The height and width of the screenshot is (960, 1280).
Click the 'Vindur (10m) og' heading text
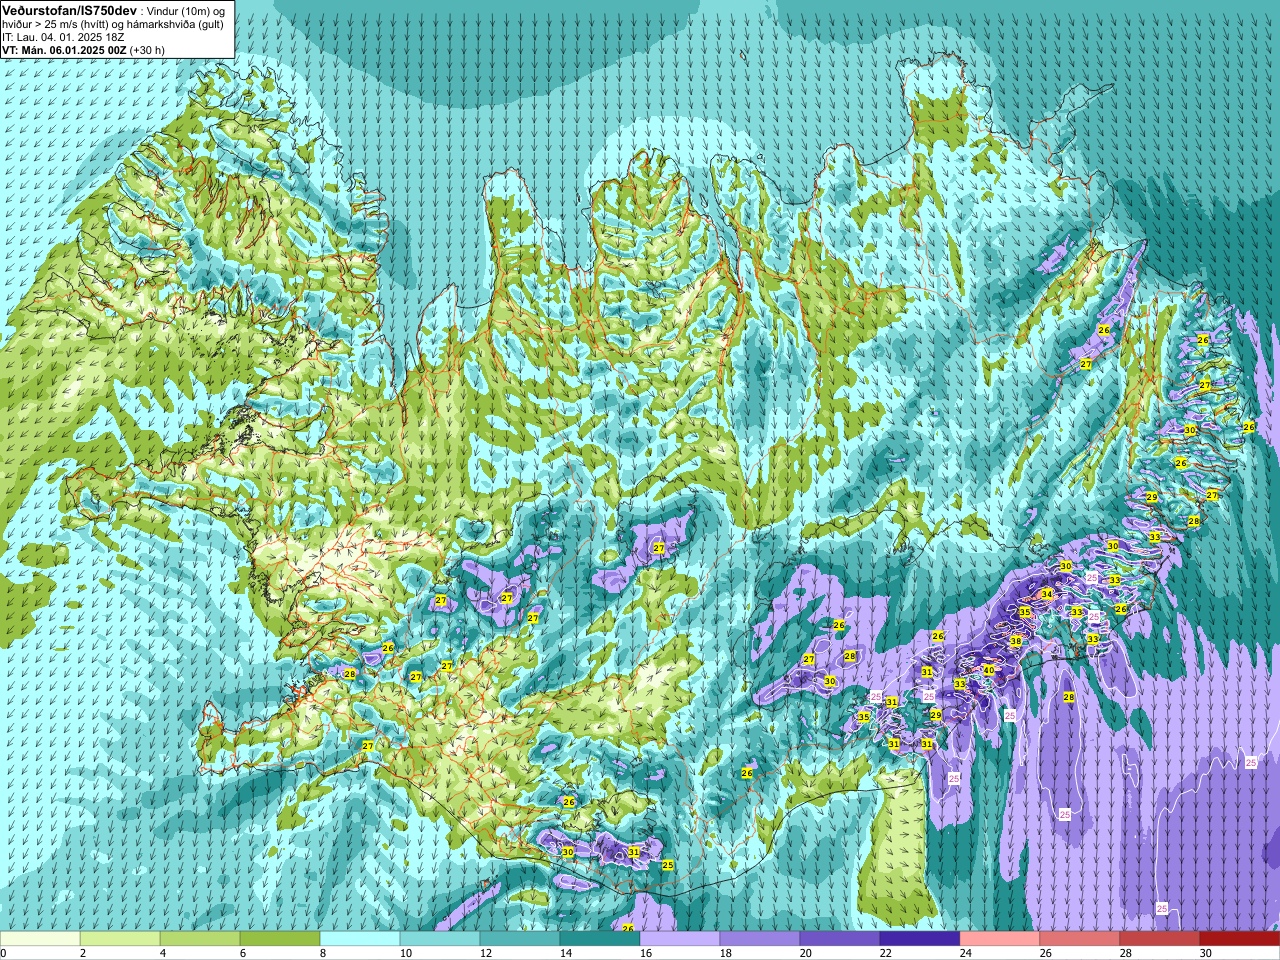[188, 10]
